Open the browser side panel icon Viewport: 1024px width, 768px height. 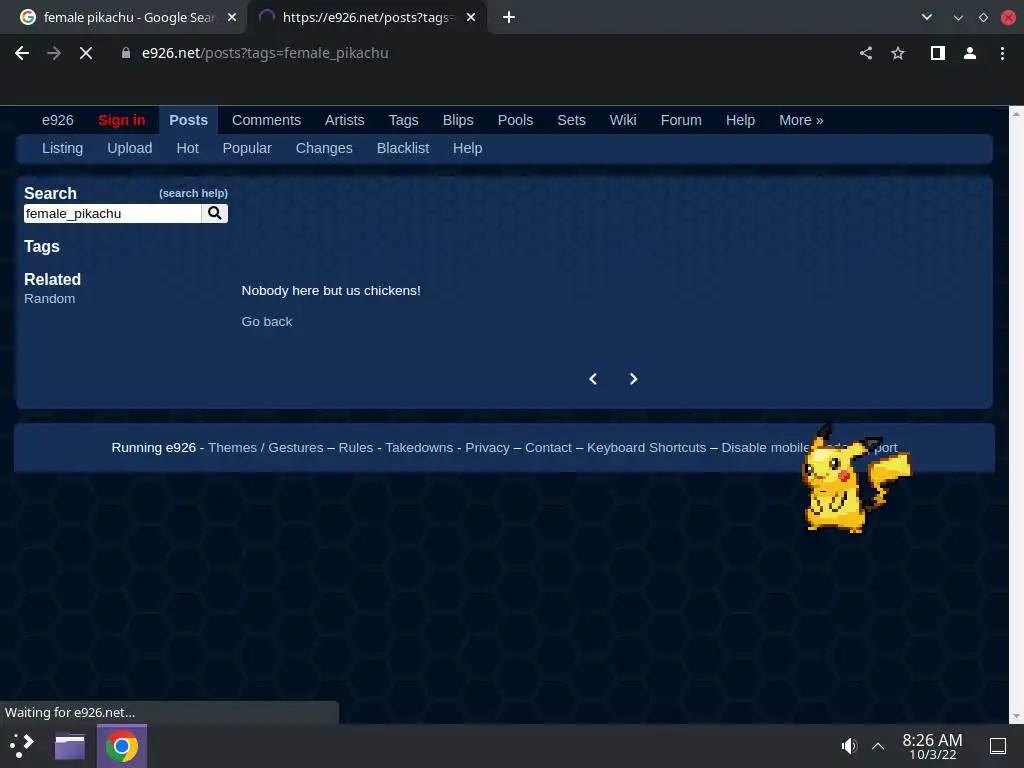tap(938, 53)
